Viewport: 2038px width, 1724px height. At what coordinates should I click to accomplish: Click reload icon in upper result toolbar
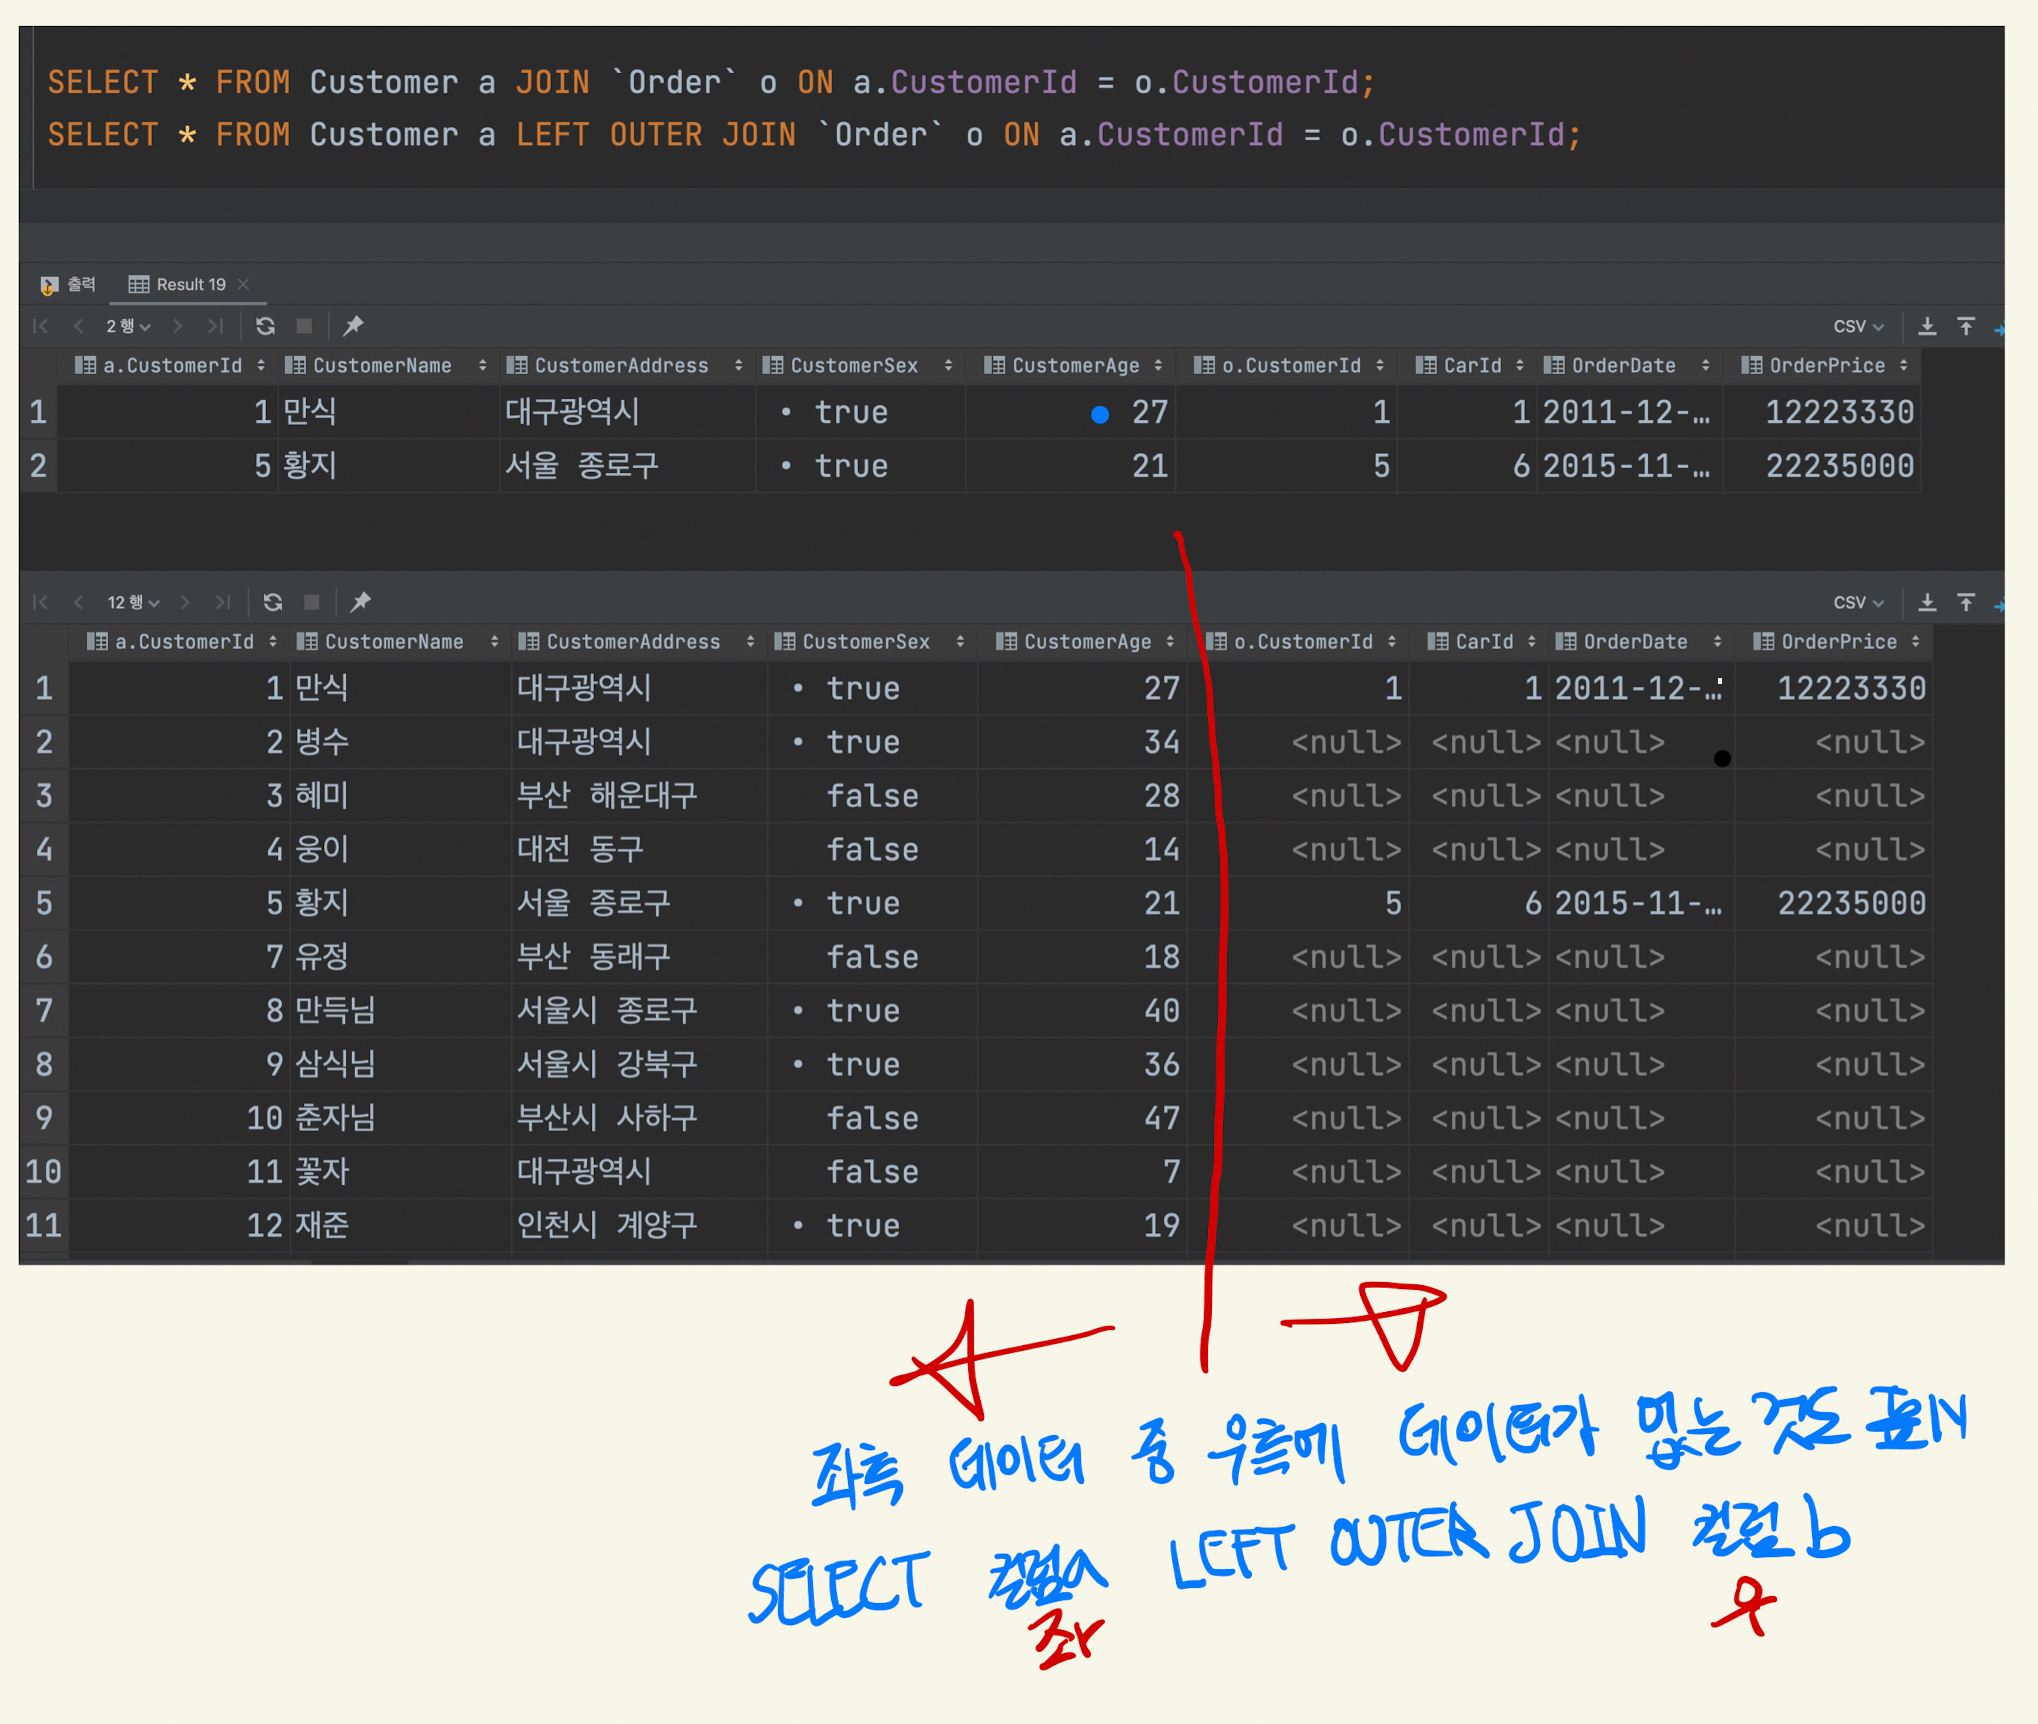tap(265, 326)
